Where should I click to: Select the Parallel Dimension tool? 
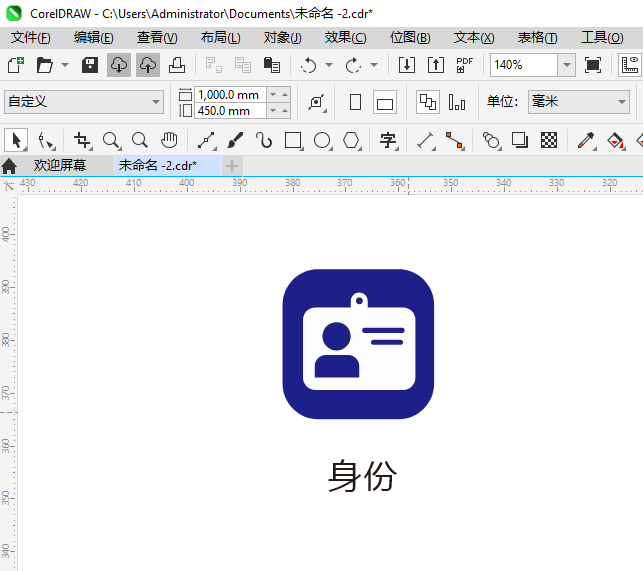426,140
